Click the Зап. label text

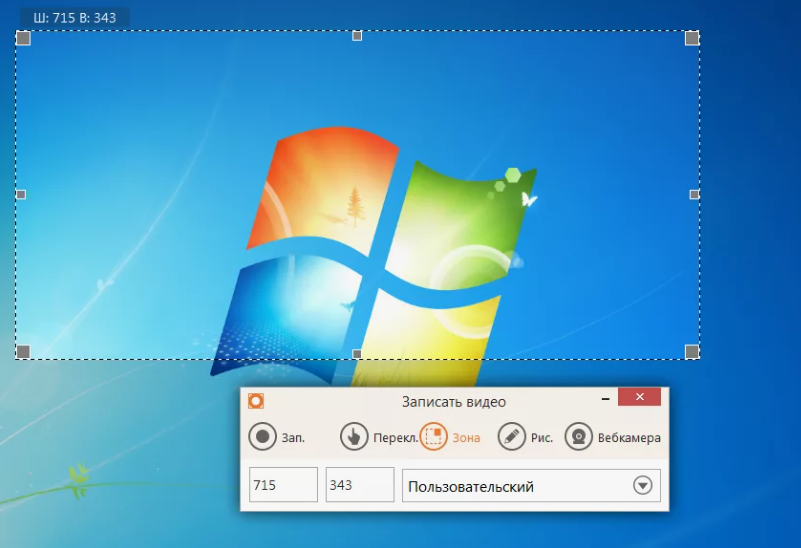(x=293, y=438)
